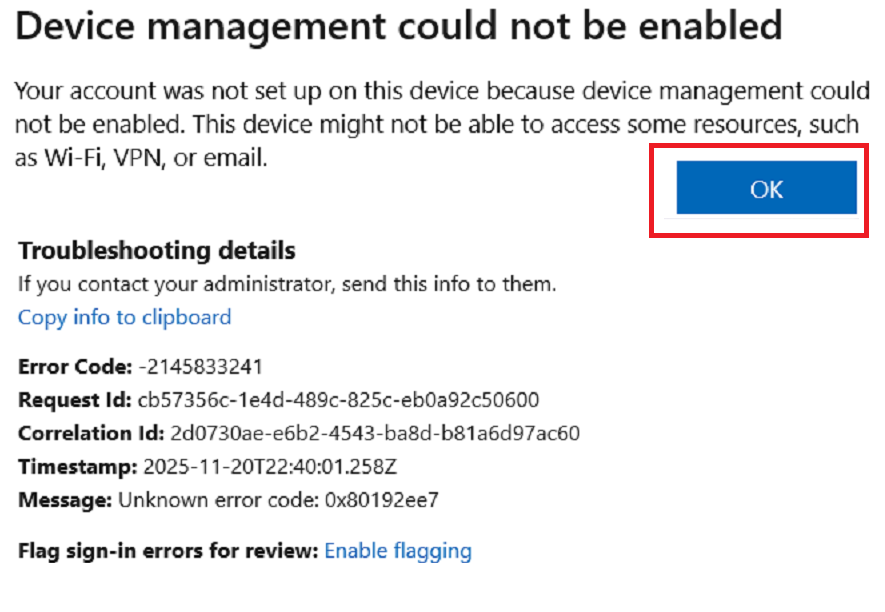
Task: Click the Device management could not be enabled heading
Action: click(399, 27)
